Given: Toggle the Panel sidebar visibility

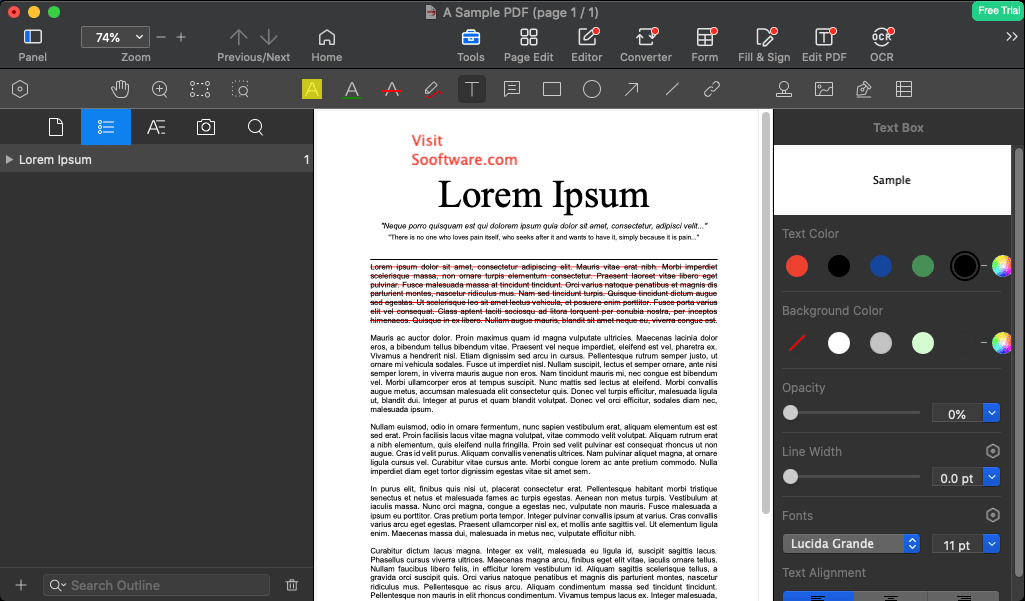Looking at the screenshot, I should click(33, 44).
